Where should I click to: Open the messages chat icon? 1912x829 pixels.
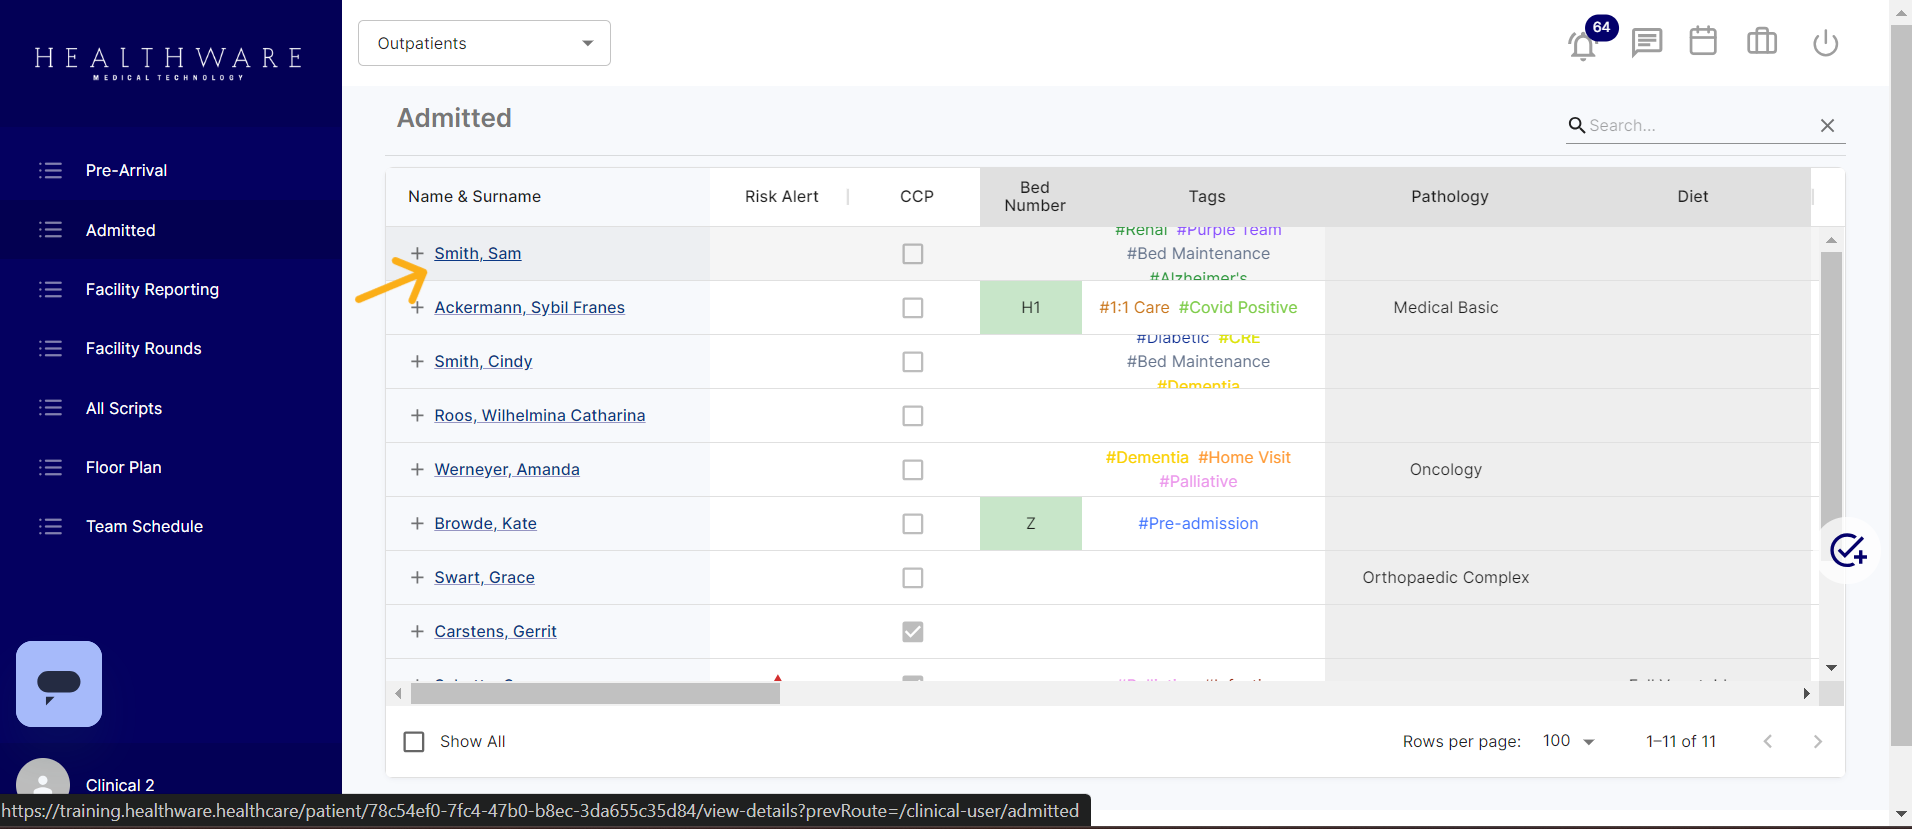coord(1646,43)
